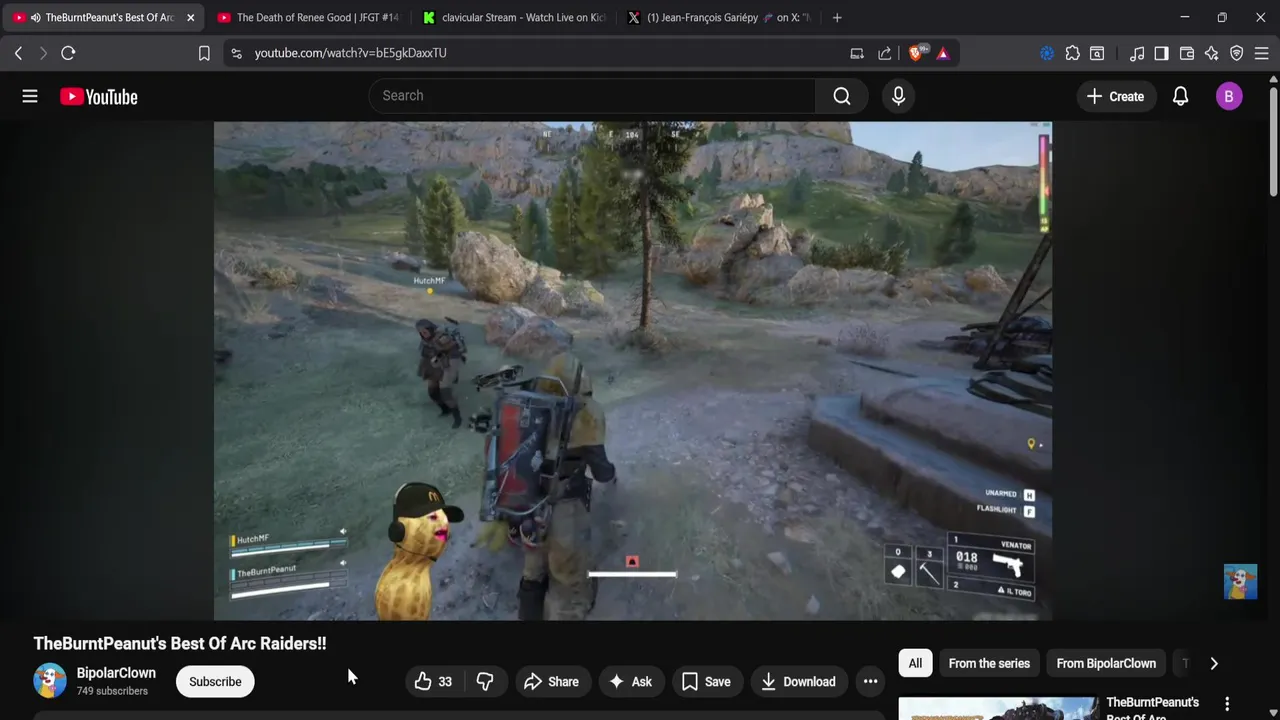Open BipolarClown channel name link
The image size is (1280, 720).
pos(116,673)
